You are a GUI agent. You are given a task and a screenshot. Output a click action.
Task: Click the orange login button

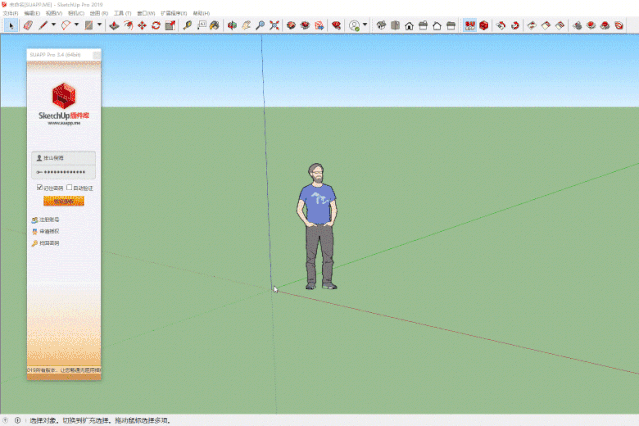[x=64, y=201]
